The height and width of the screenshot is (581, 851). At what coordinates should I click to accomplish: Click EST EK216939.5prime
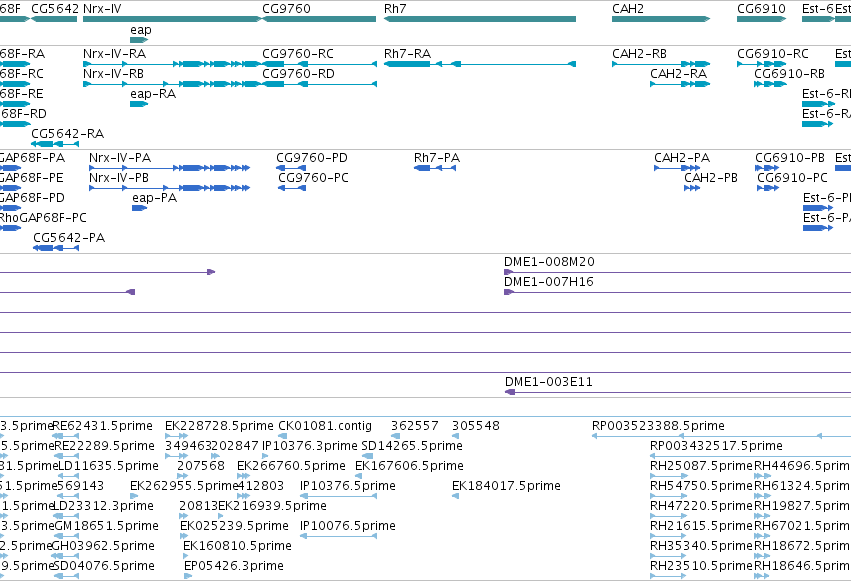coord(220,516)
